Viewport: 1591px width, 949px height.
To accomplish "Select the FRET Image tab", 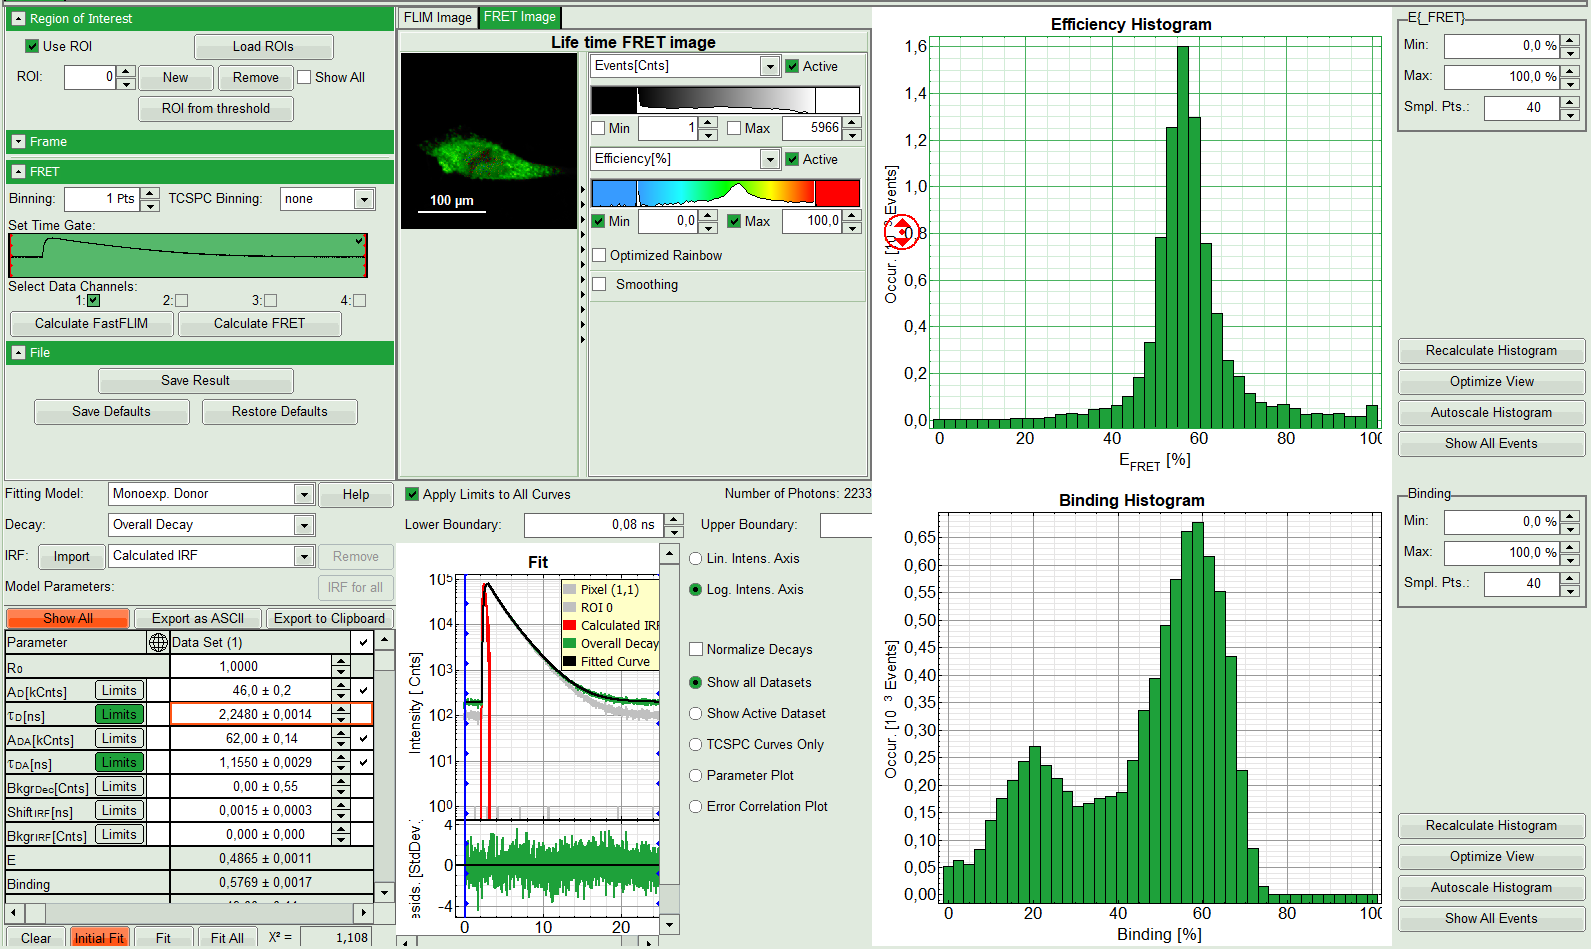I will [520, 17].
